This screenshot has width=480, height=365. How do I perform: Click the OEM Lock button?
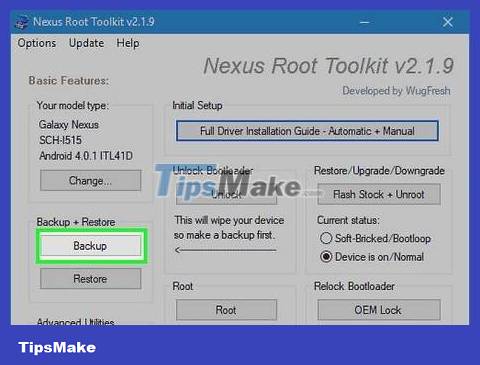click(379, 310)
